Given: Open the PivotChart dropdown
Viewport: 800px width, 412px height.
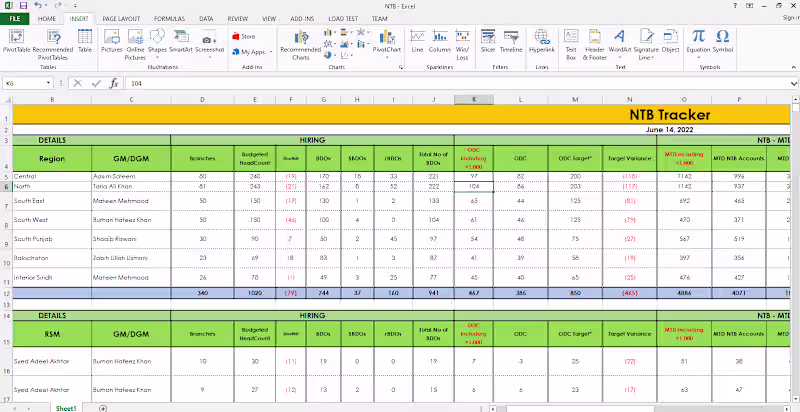Looking at the screenshot, I should [x=387, y=58].
